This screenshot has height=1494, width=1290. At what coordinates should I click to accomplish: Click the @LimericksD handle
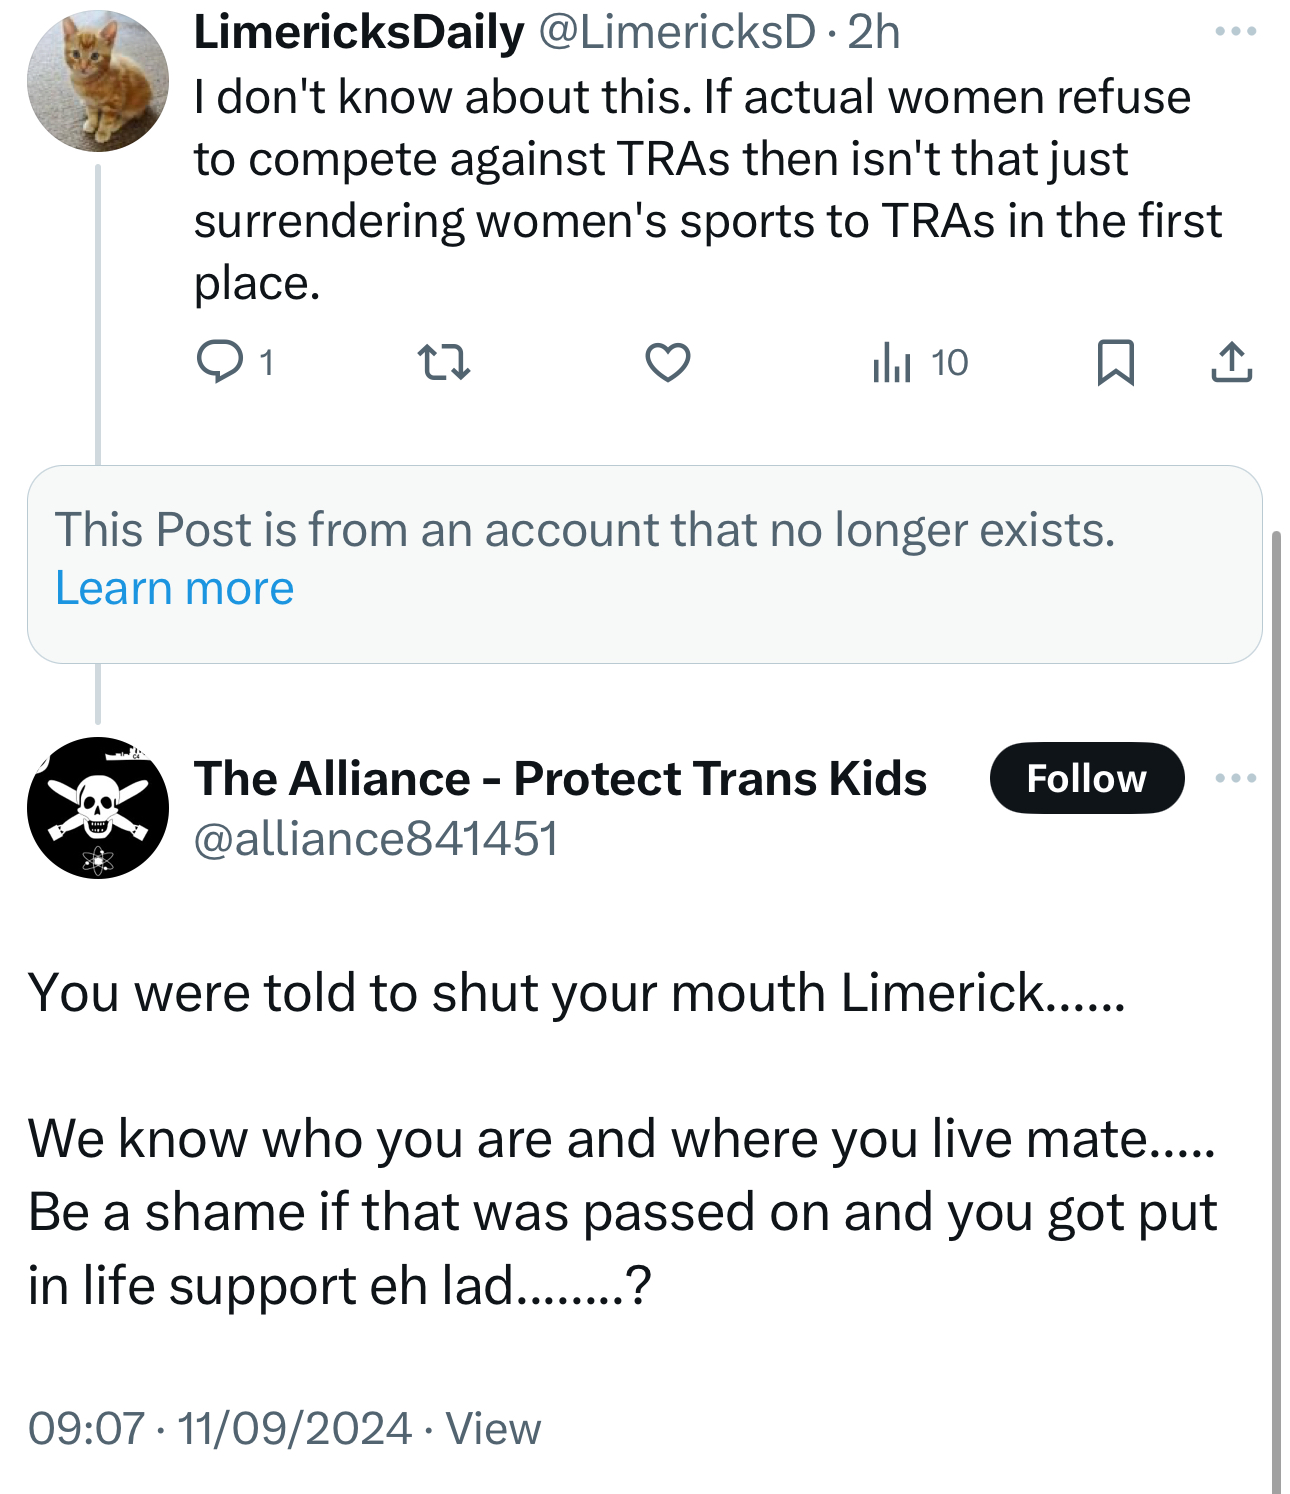(677, 32)
